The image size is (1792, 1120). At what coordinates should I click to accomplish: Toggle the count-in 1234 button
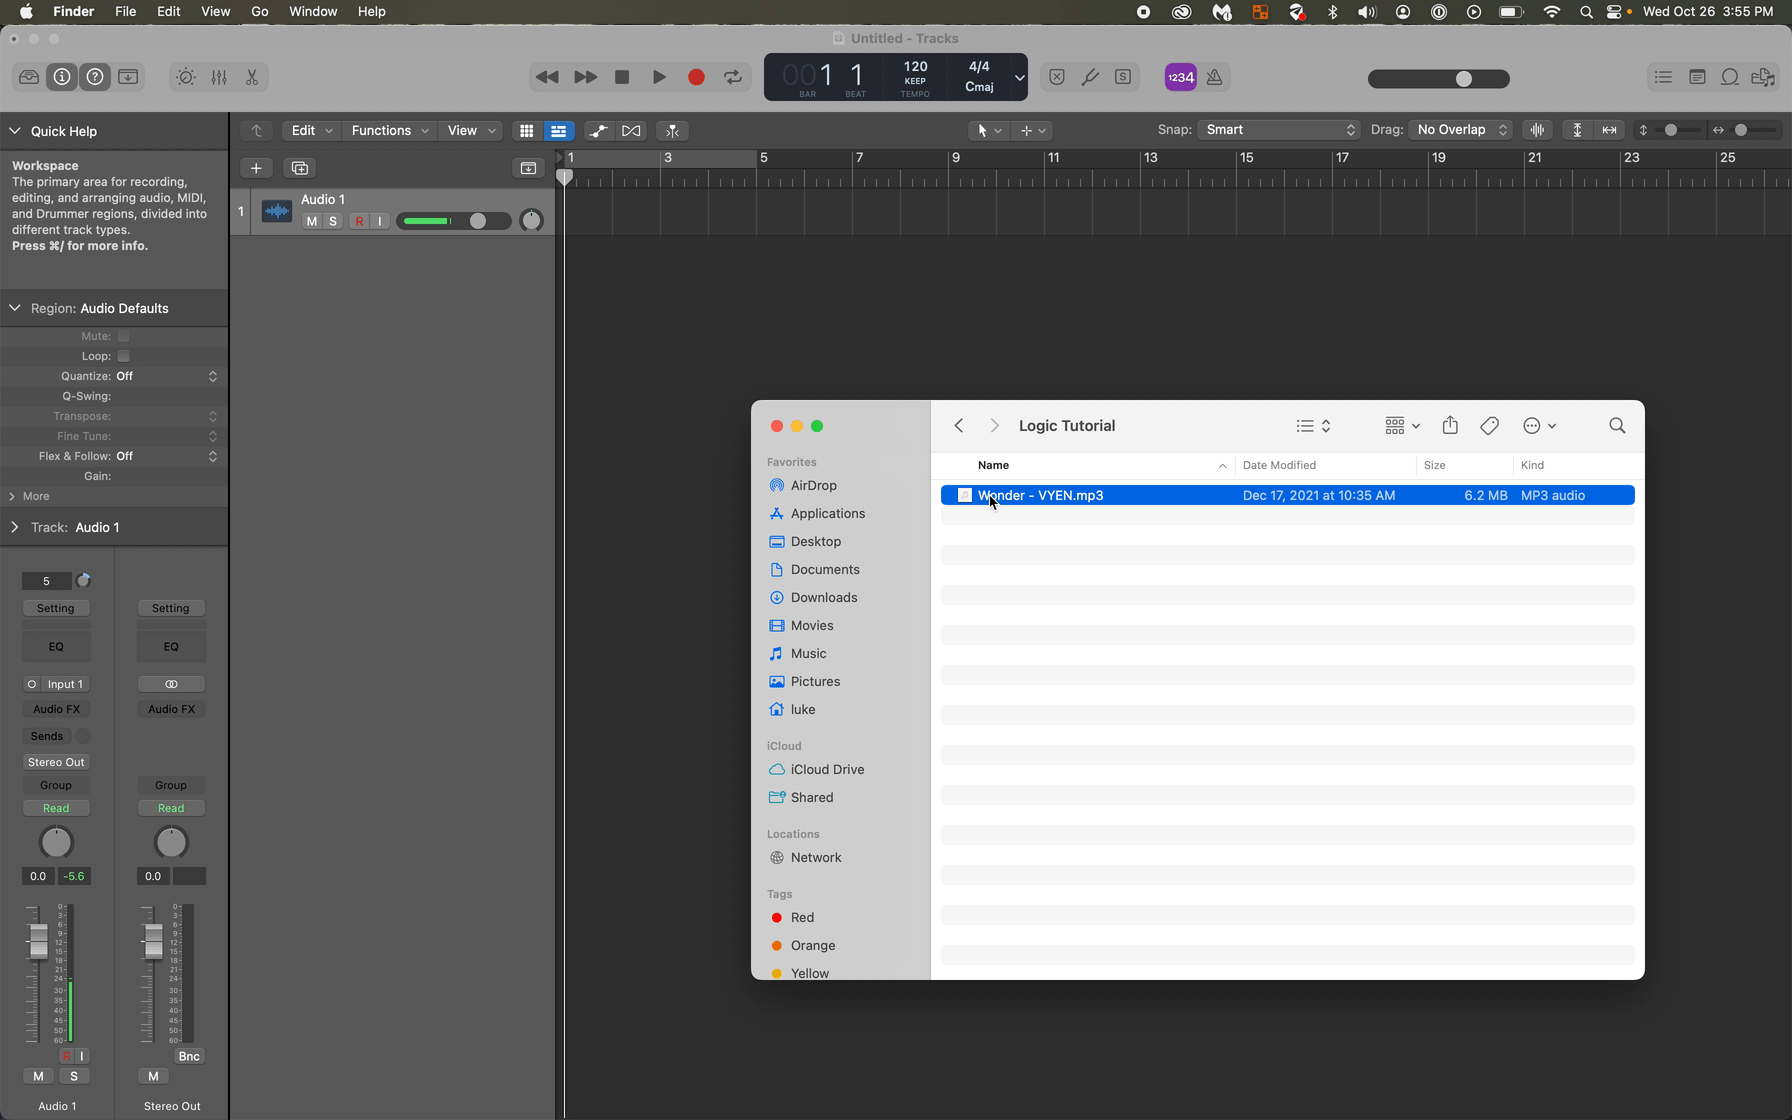coord(1180,77)
